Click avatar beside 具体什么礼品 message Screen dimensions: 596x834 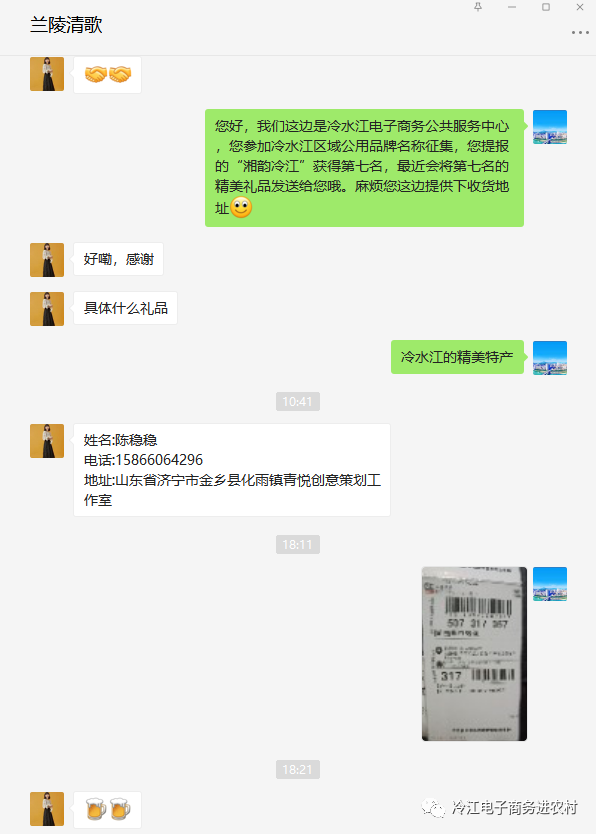(47, 309)
